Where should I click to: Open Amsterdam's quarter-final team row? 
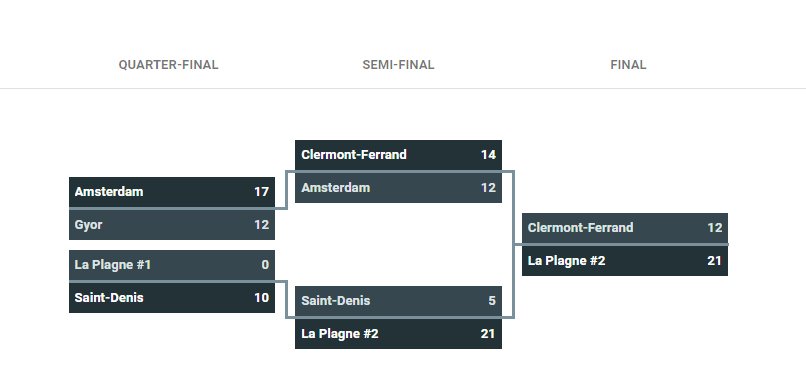[x=172, y=192]
